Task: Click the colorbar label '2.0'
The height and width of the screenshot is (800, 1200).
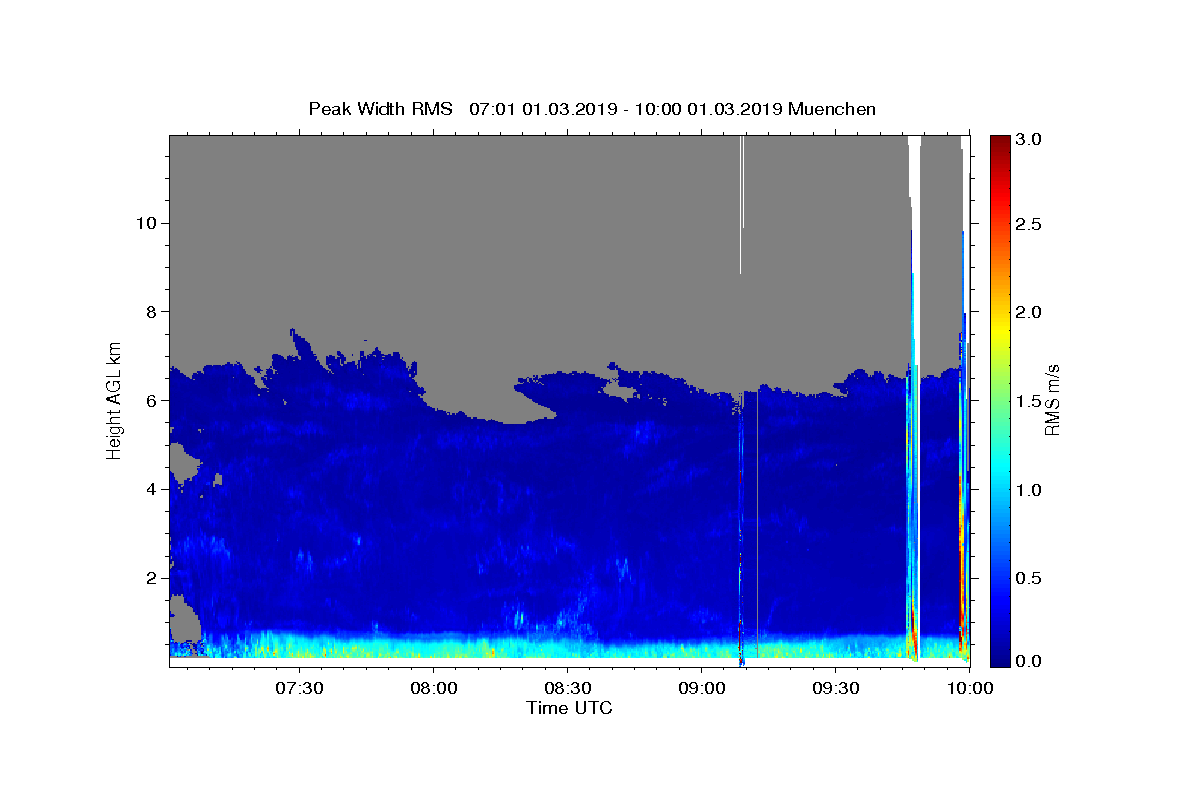Action: coord(1029,312)
